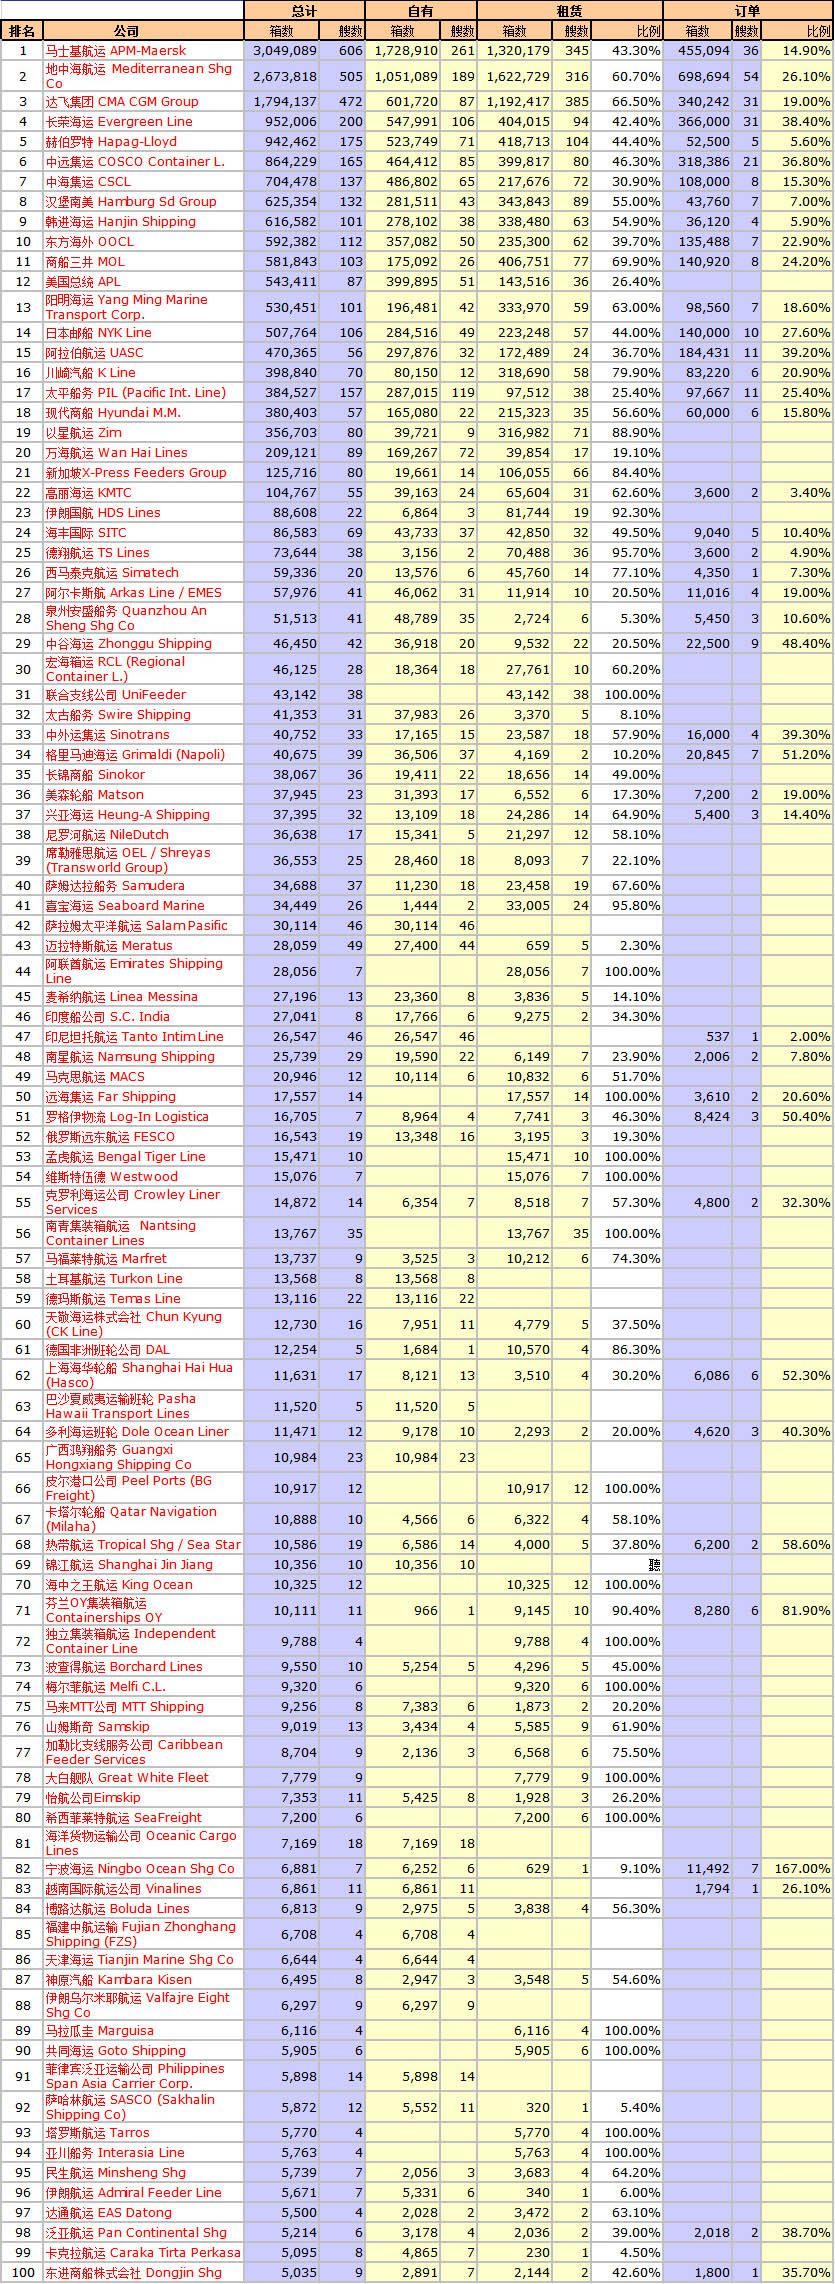Click 高丽海运 KMTC company name
Viewport: 835px width, 2284px height.
tap(88, 492)
